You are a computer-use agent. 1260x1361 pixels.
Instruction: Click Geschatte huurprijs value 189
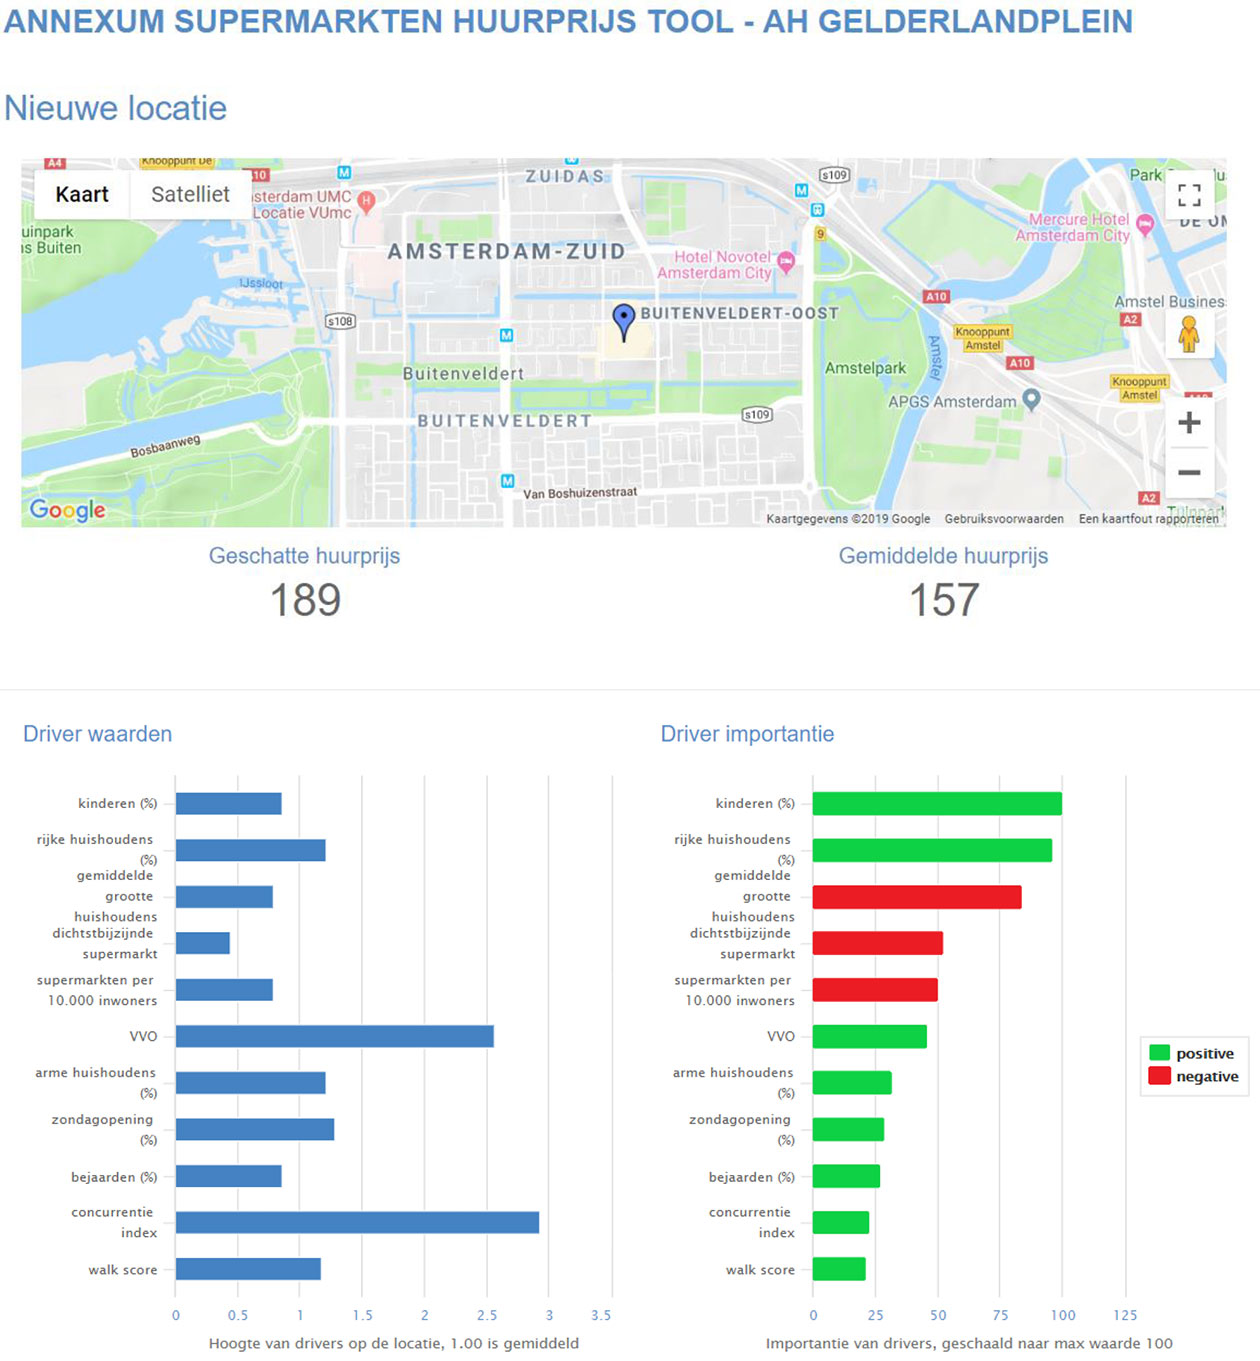pos(305,600)
